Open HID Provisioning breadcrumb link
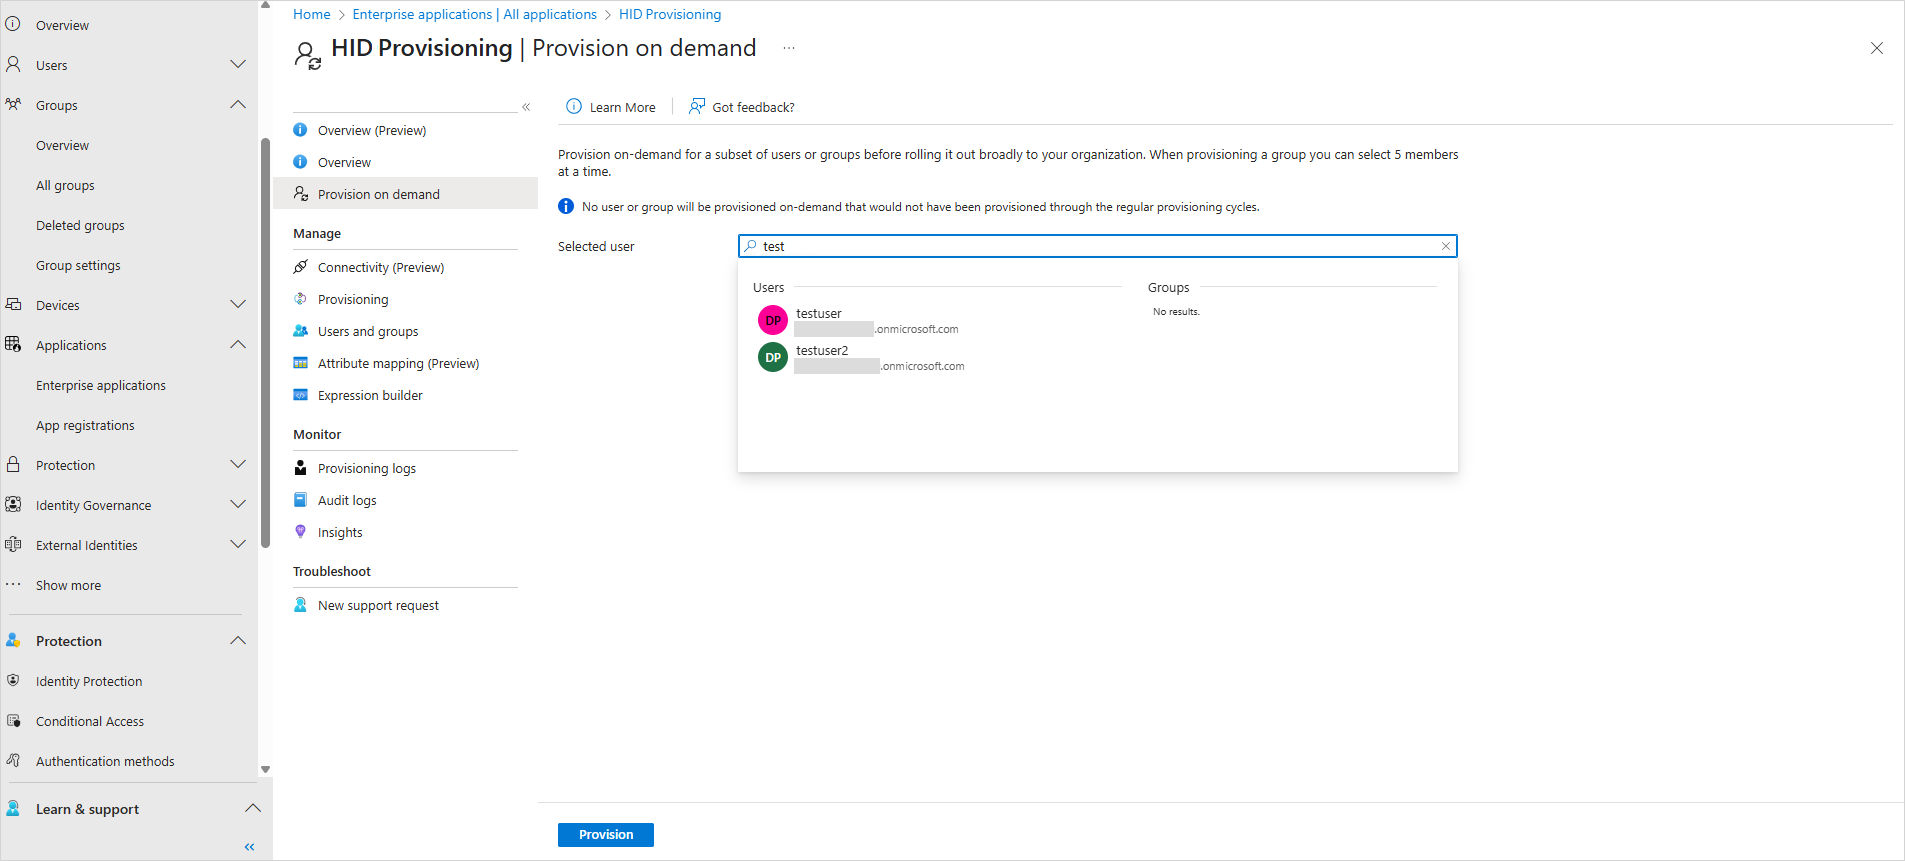 pos(670,14)
